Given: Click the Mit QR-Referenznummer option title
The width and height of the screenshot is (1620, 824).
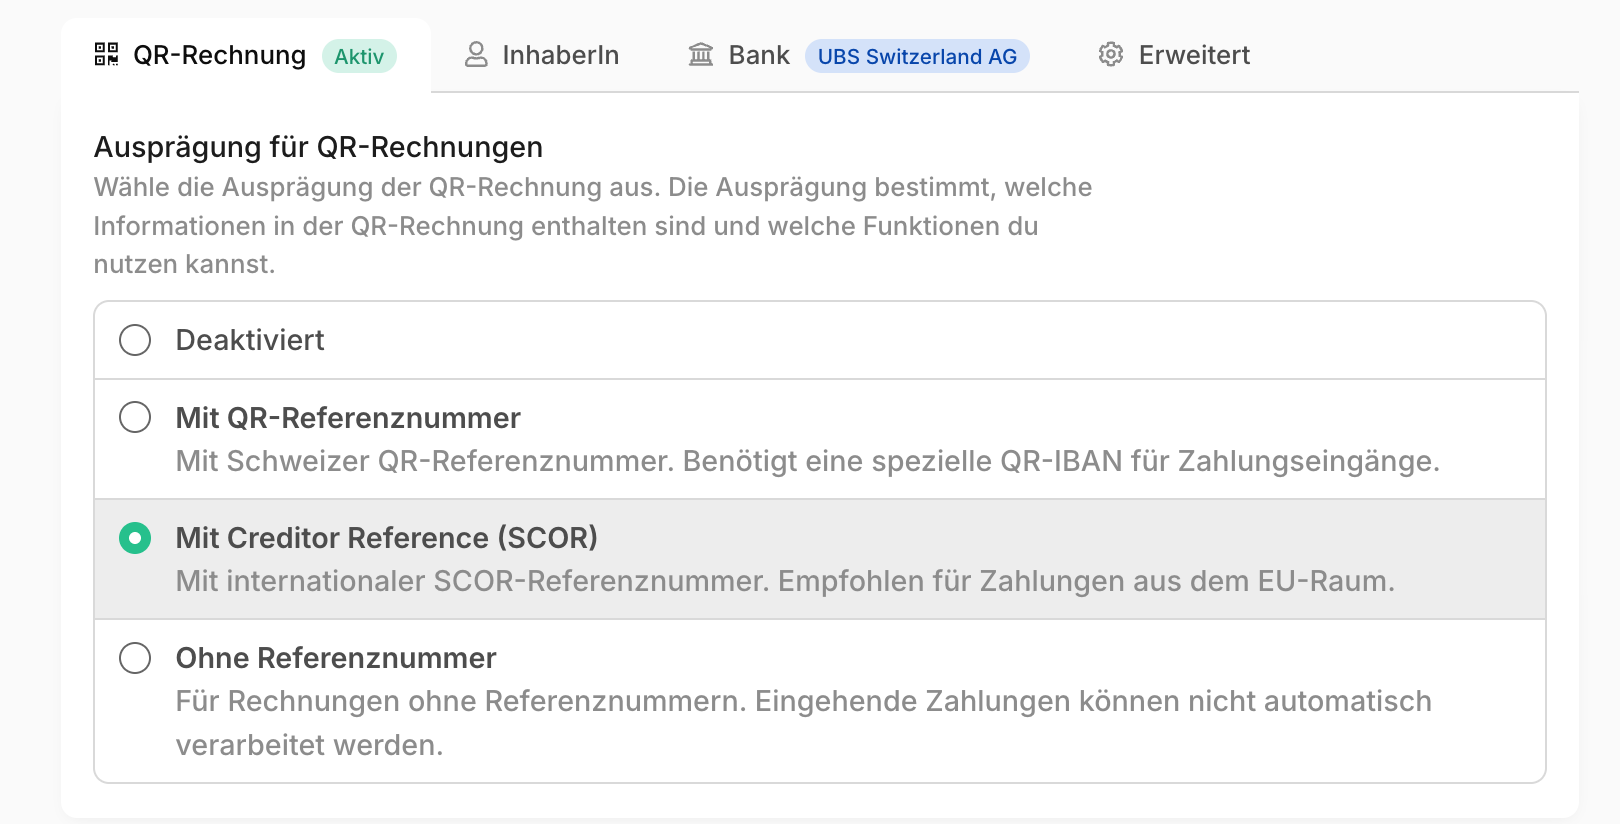Looking at the screenshot, I should (x=348, y=418).
